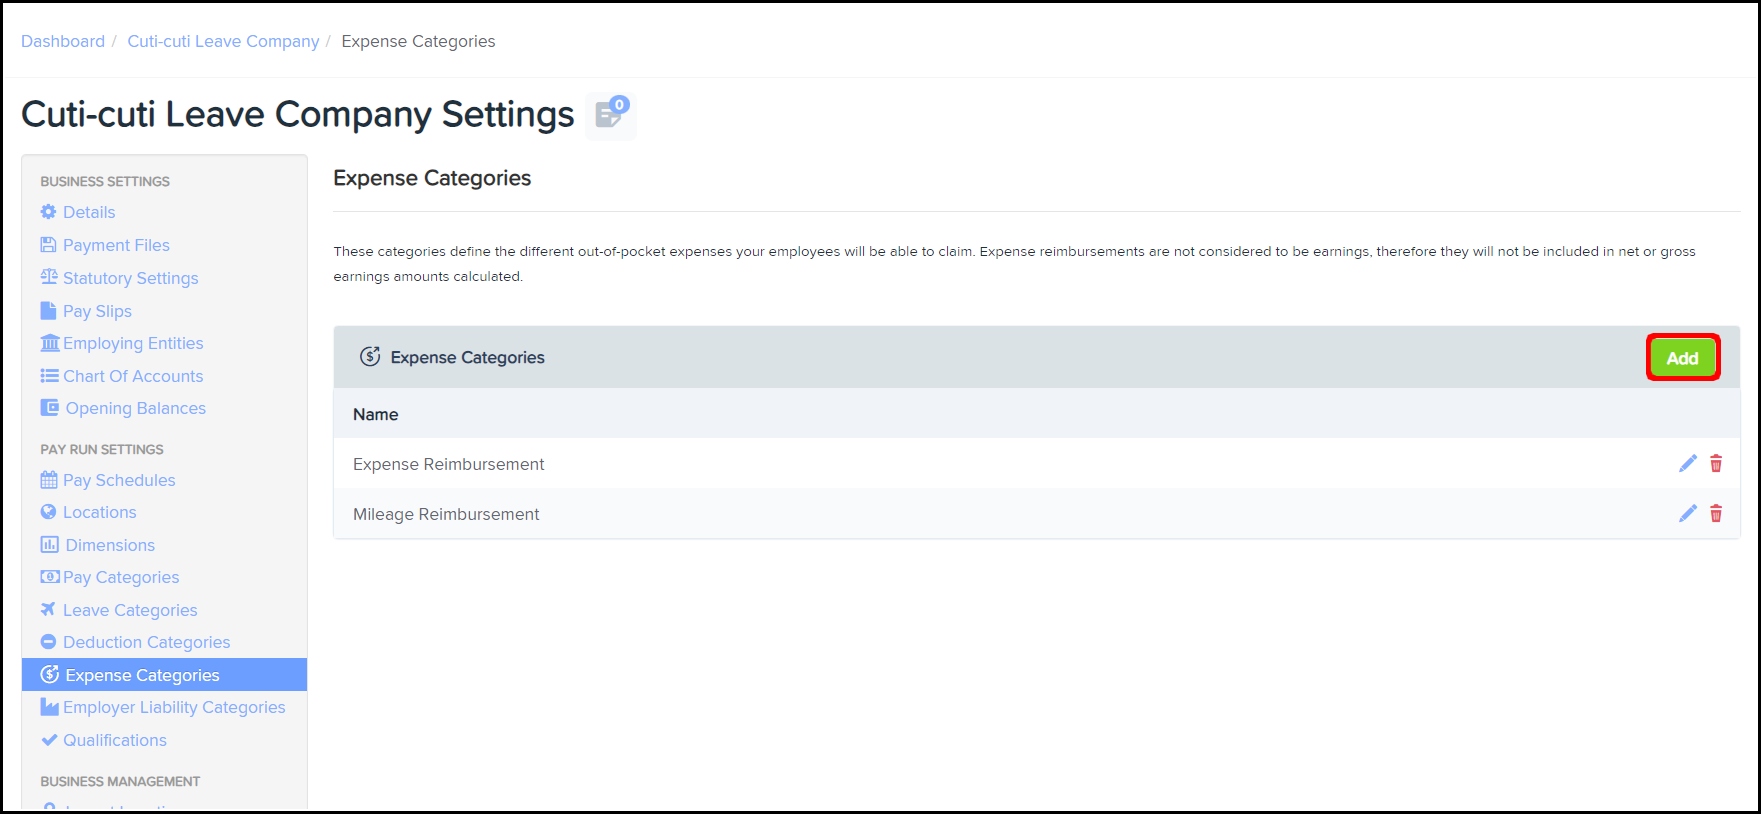
Task: Click the scales icon beside Statutory Settings
Action: (x=49, y=278)
